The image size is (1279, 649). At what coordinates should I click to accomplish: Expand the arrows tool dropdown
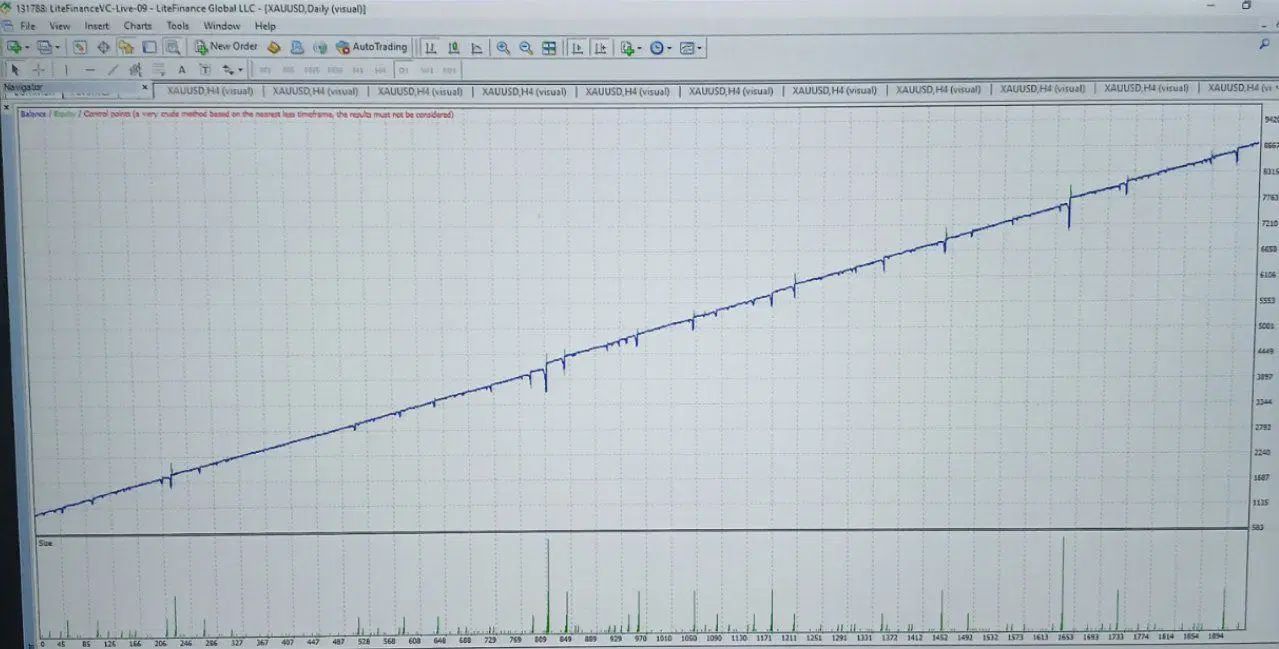241,70
